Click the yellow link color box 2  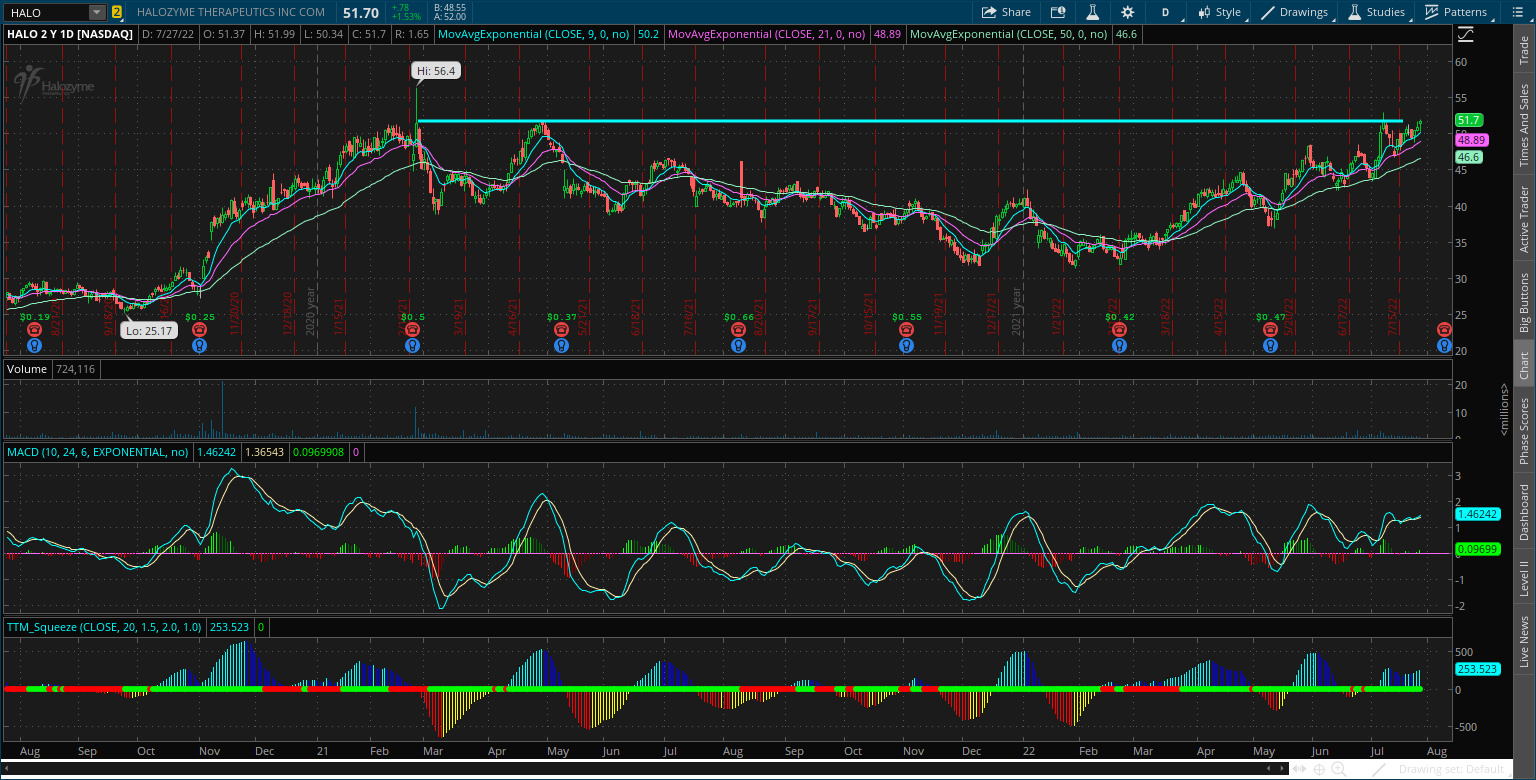(x=117, y=12)
